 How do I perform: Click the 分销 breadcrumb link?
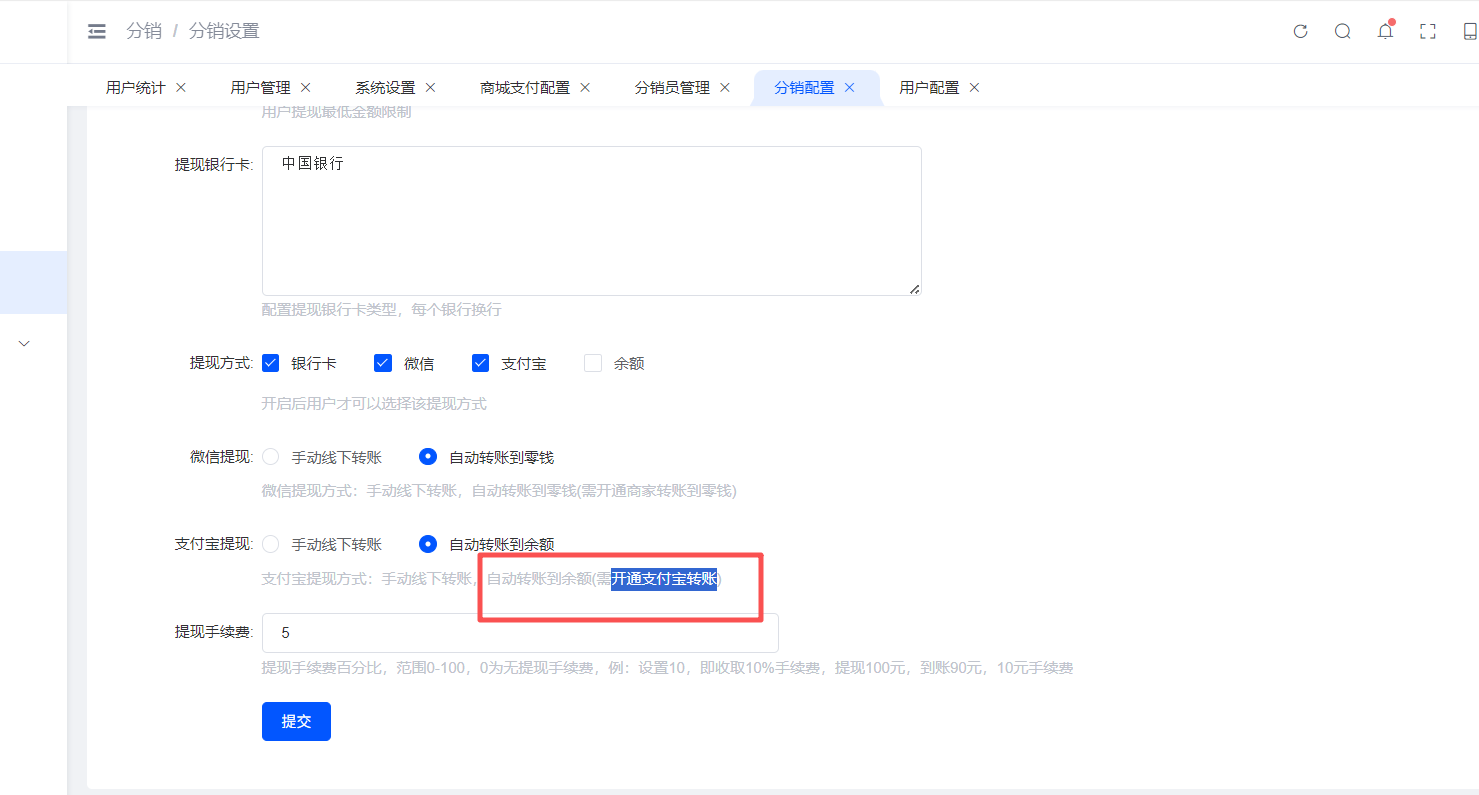(x=143, y=32)
